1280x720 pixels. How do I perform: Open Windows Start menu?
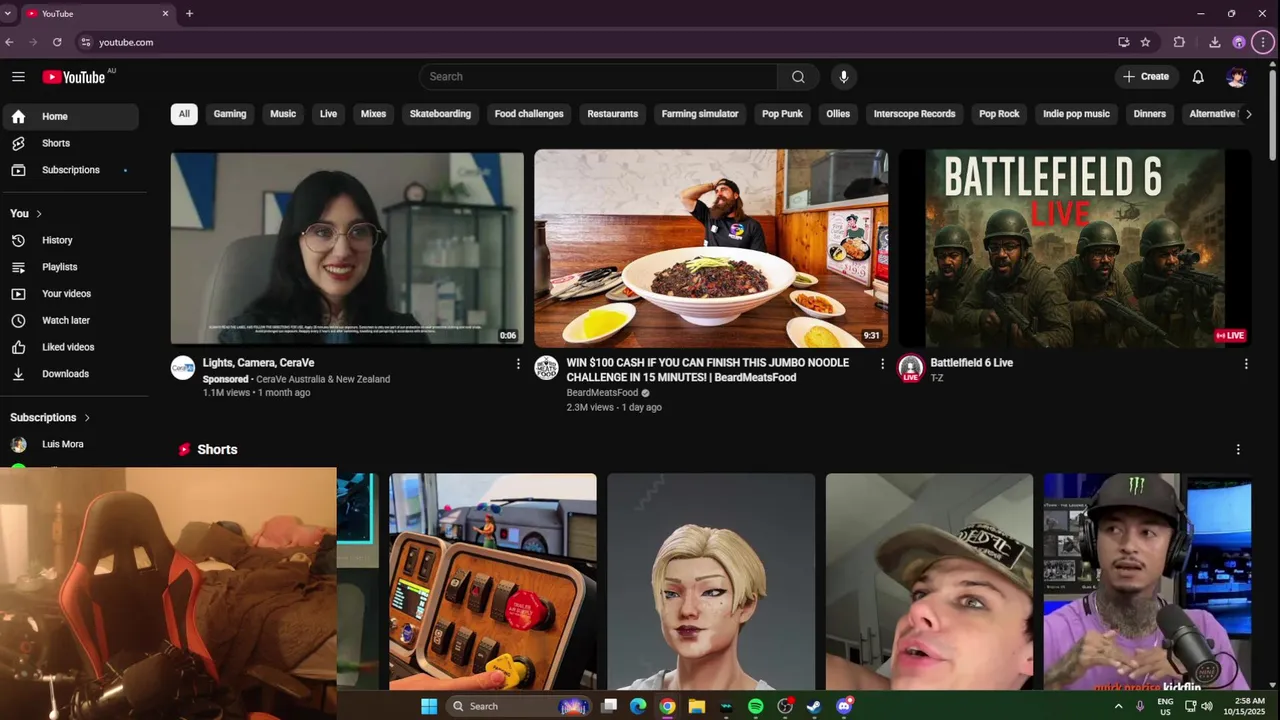click(x=429, y=706)
